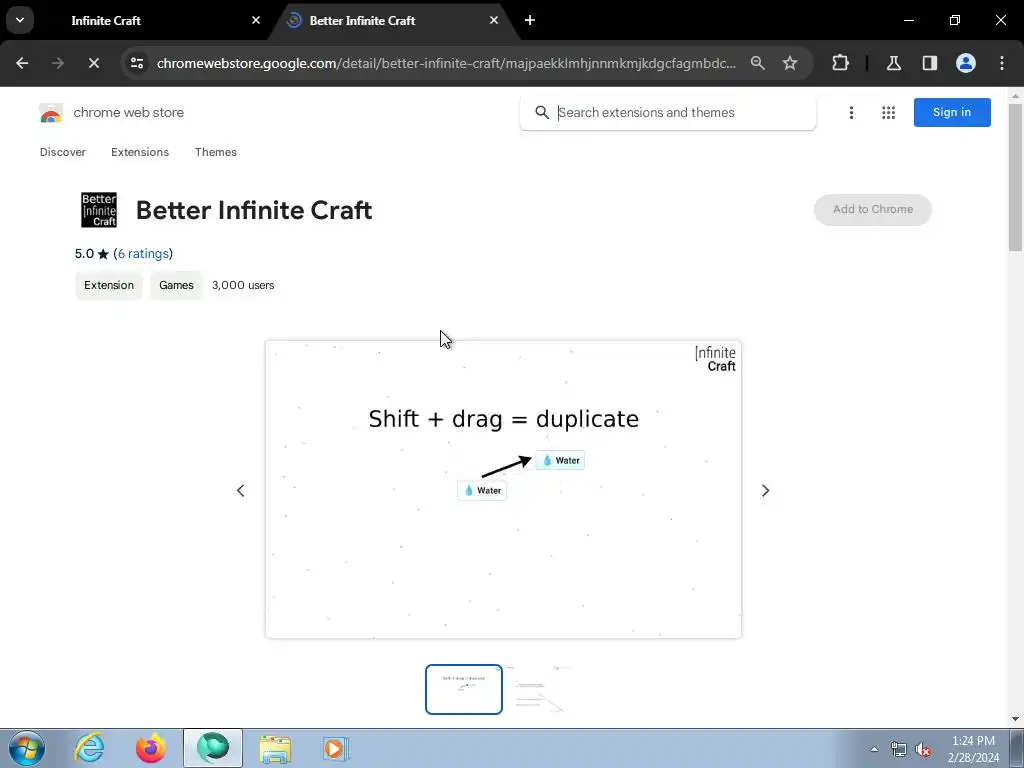Close the Infinite Craft tab
Image resolution: width=1024 pixels, height=768 pixels.
coord(256,20)
